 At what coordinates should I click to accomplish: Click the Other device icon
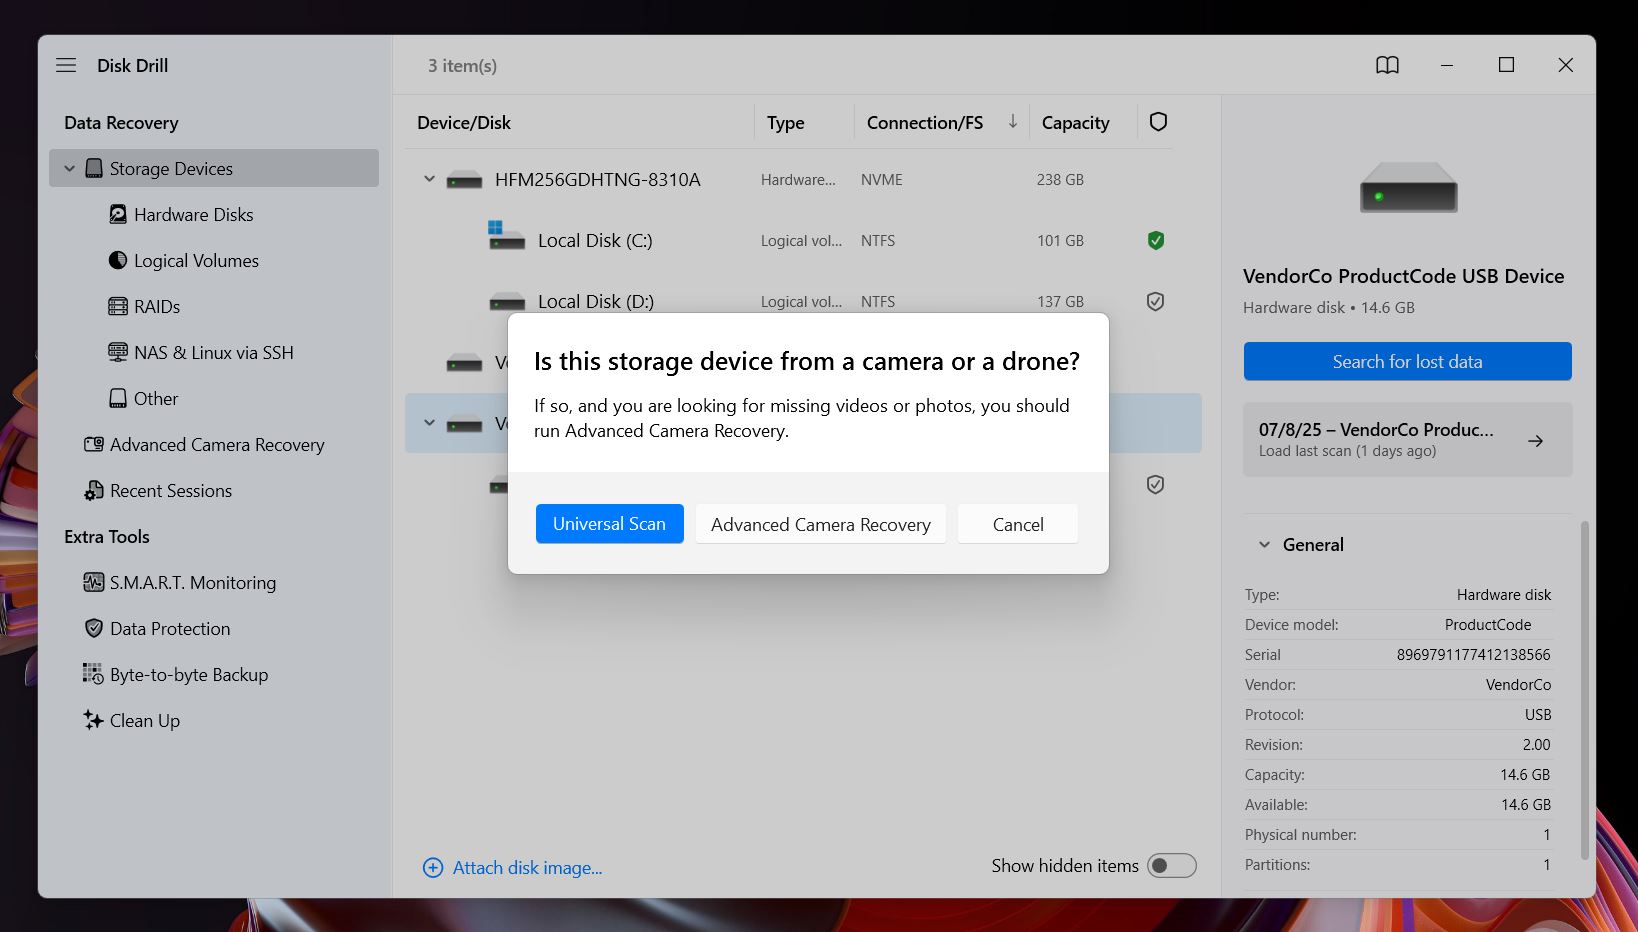pyautogui.click(x=118, y=398)
